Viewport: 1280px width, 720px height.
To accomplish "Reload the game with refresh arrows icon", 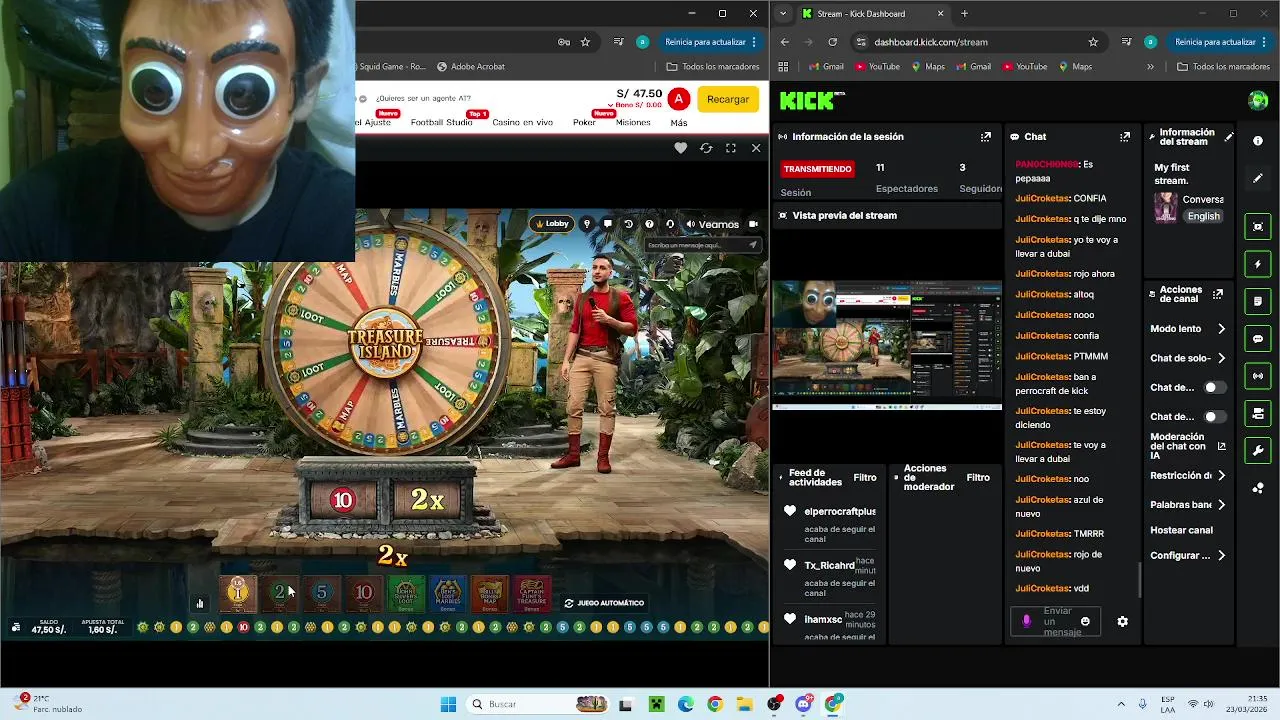I will 706,148.
